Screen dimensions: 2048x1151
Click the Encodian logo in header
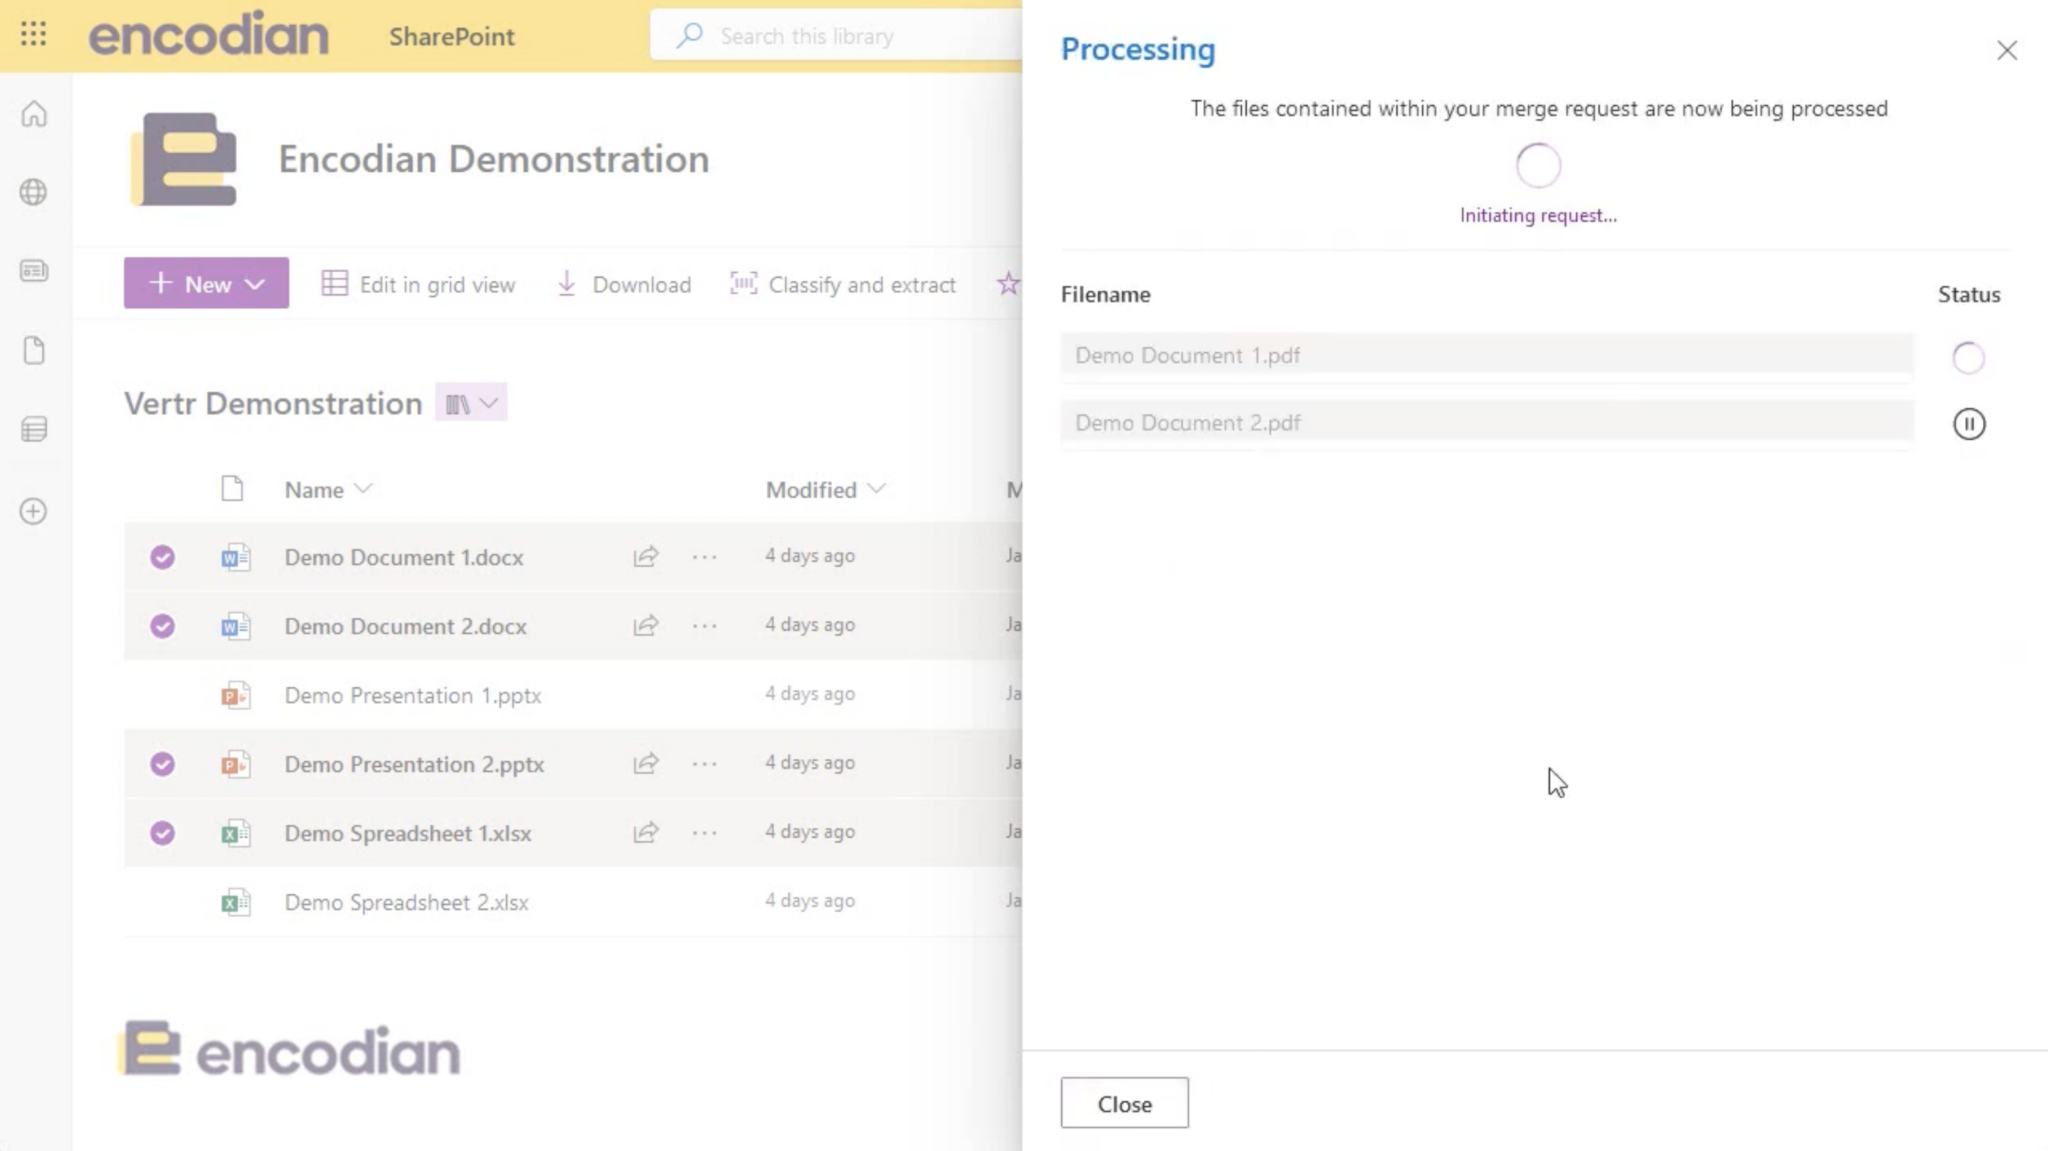pyautogui.click(x=208, y=35)
